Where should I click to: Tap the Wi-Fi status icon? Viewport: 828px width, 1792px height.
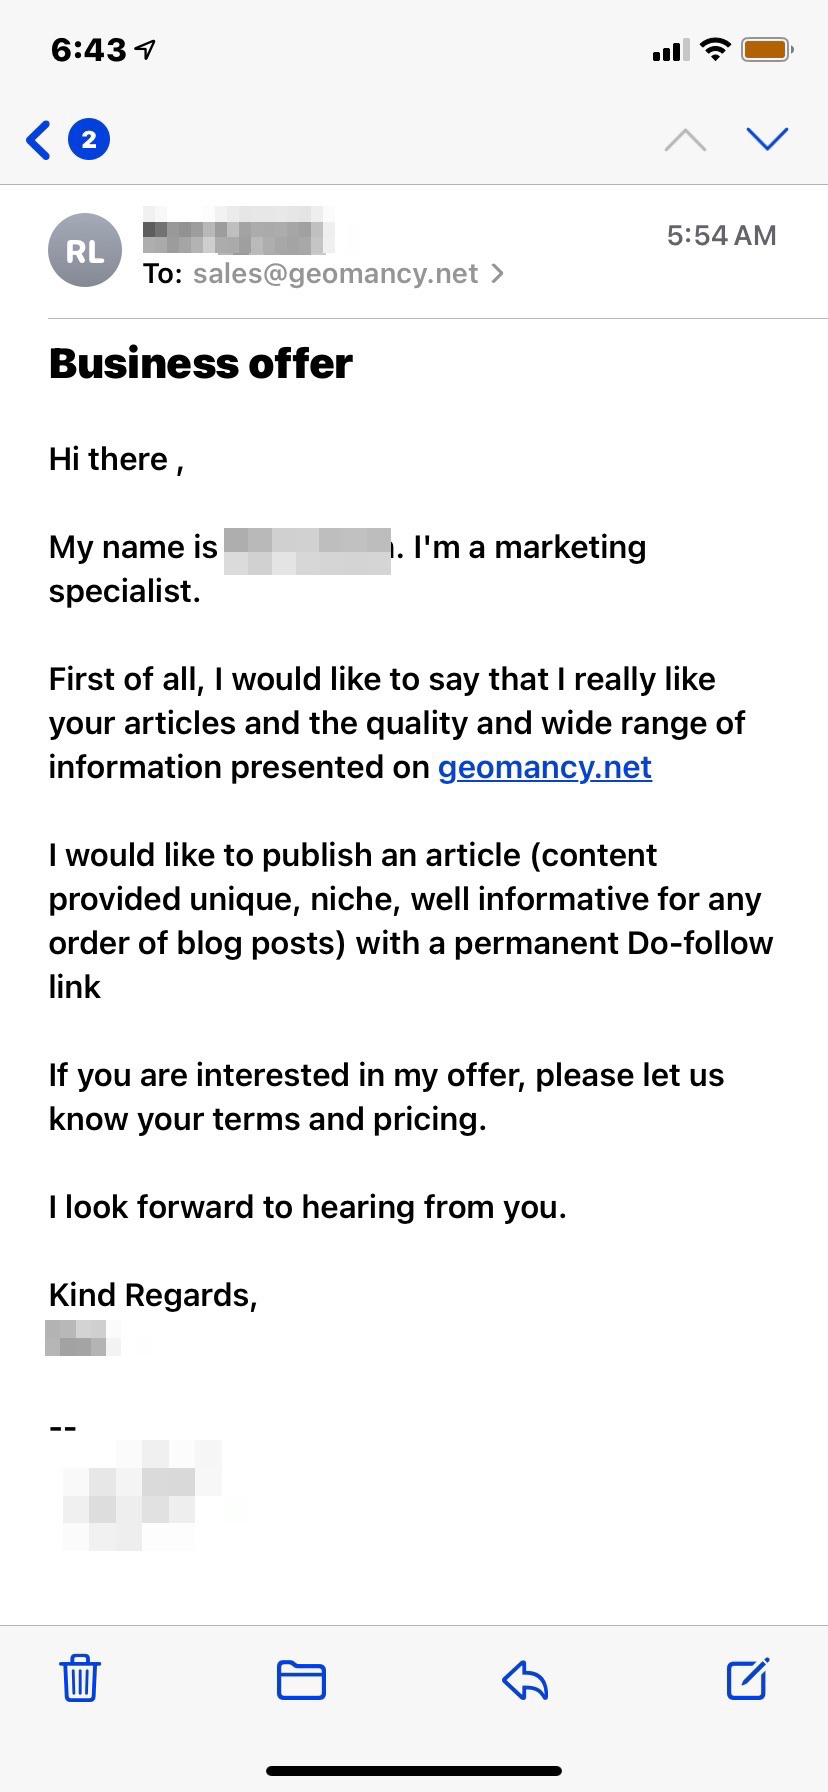click(x=715, y=49)
